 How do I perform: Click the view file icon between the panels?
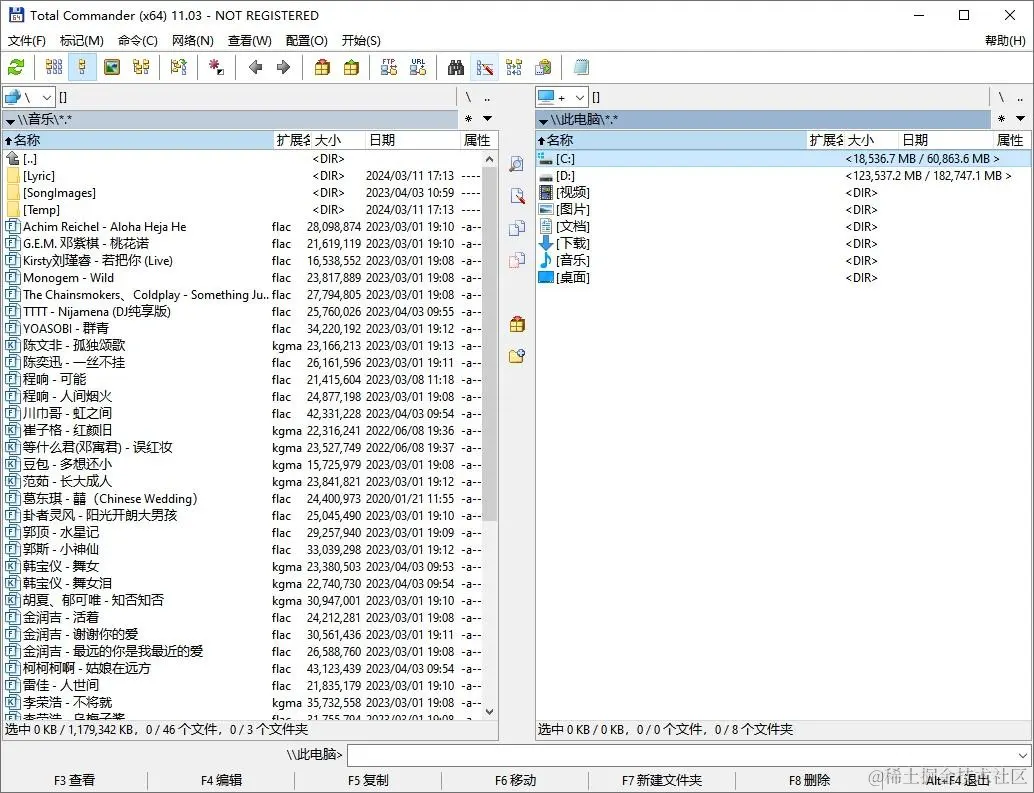(x=517, y=164)
